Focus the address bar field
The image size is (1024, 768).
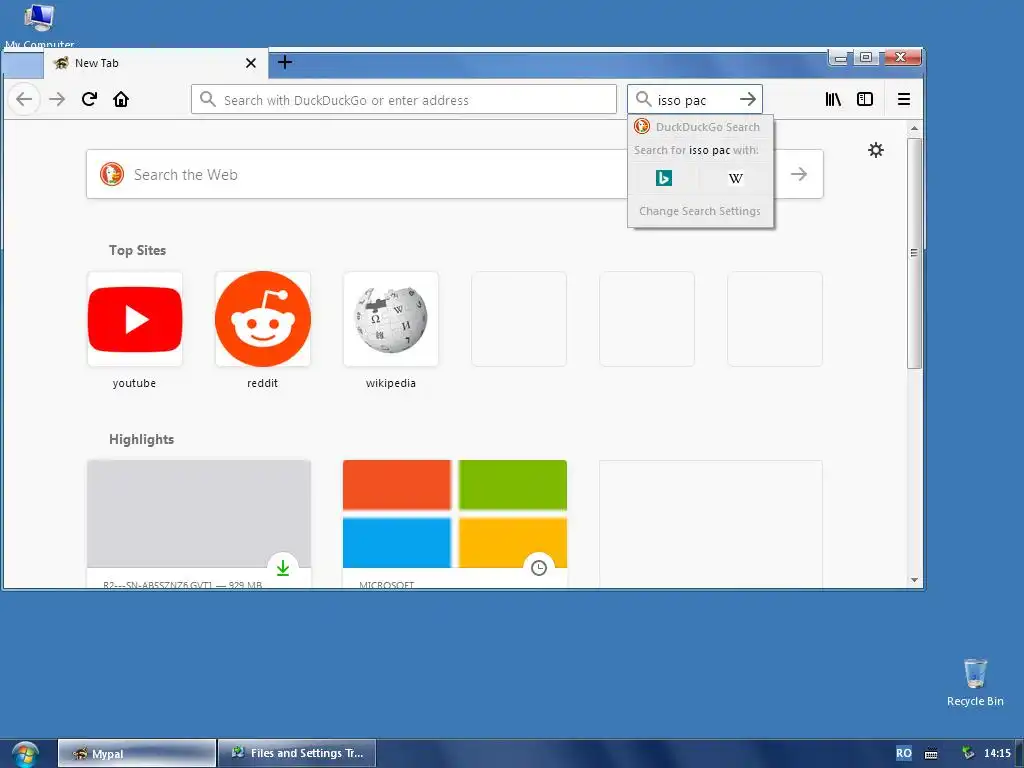point(404,99)
